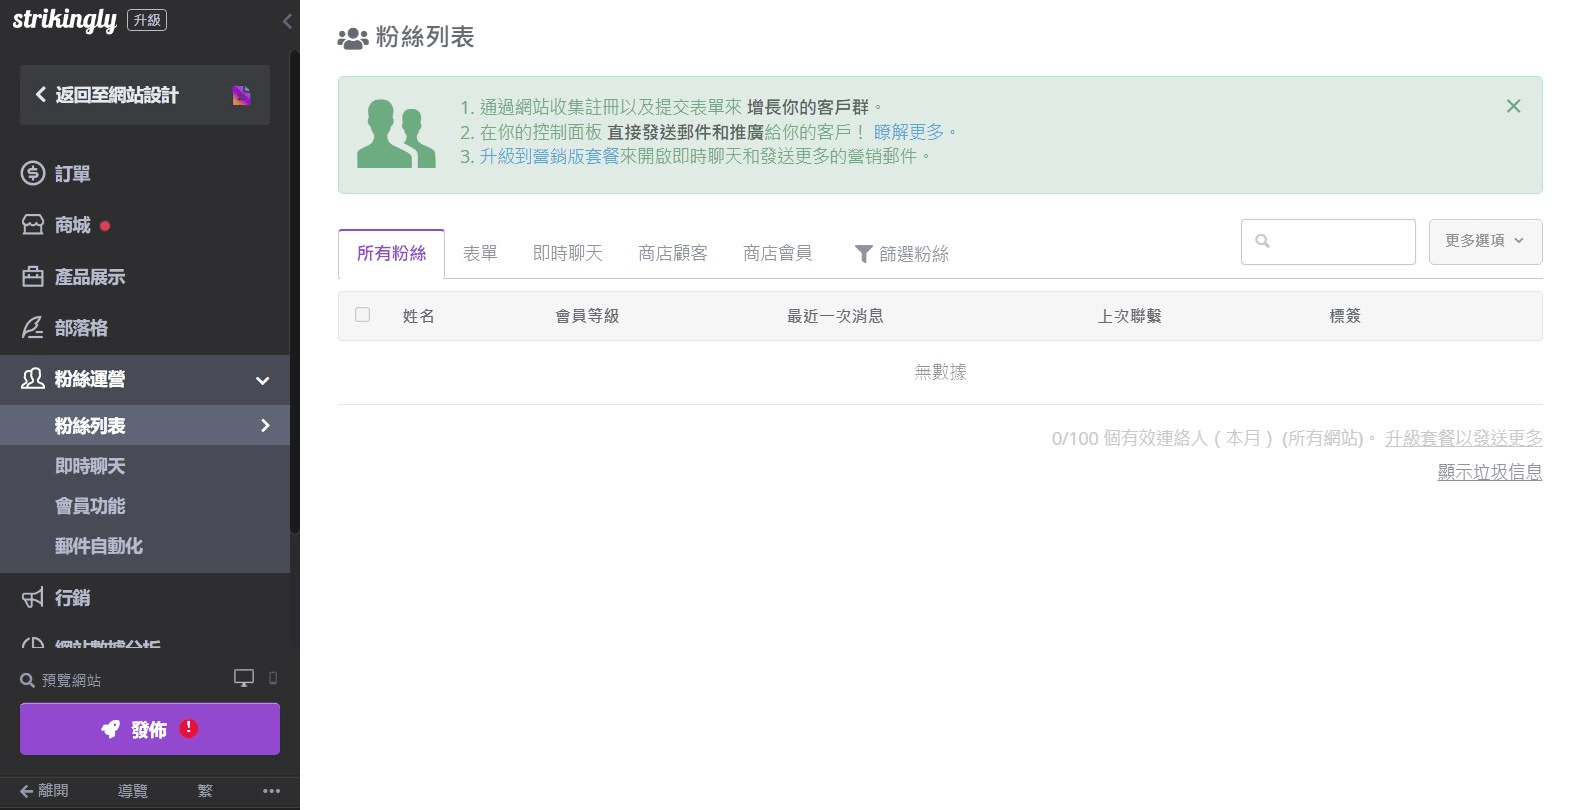The image size is (1580, 810).
Task: Close the green info banner
Action: click(1514, 106)
